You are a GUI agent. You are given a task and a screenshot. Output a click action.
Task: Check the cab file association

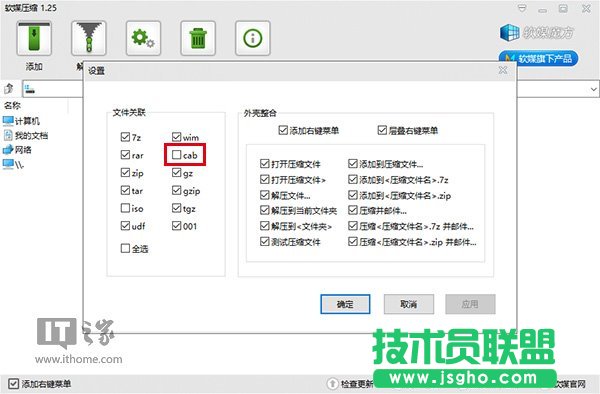(x=176, y=155)
